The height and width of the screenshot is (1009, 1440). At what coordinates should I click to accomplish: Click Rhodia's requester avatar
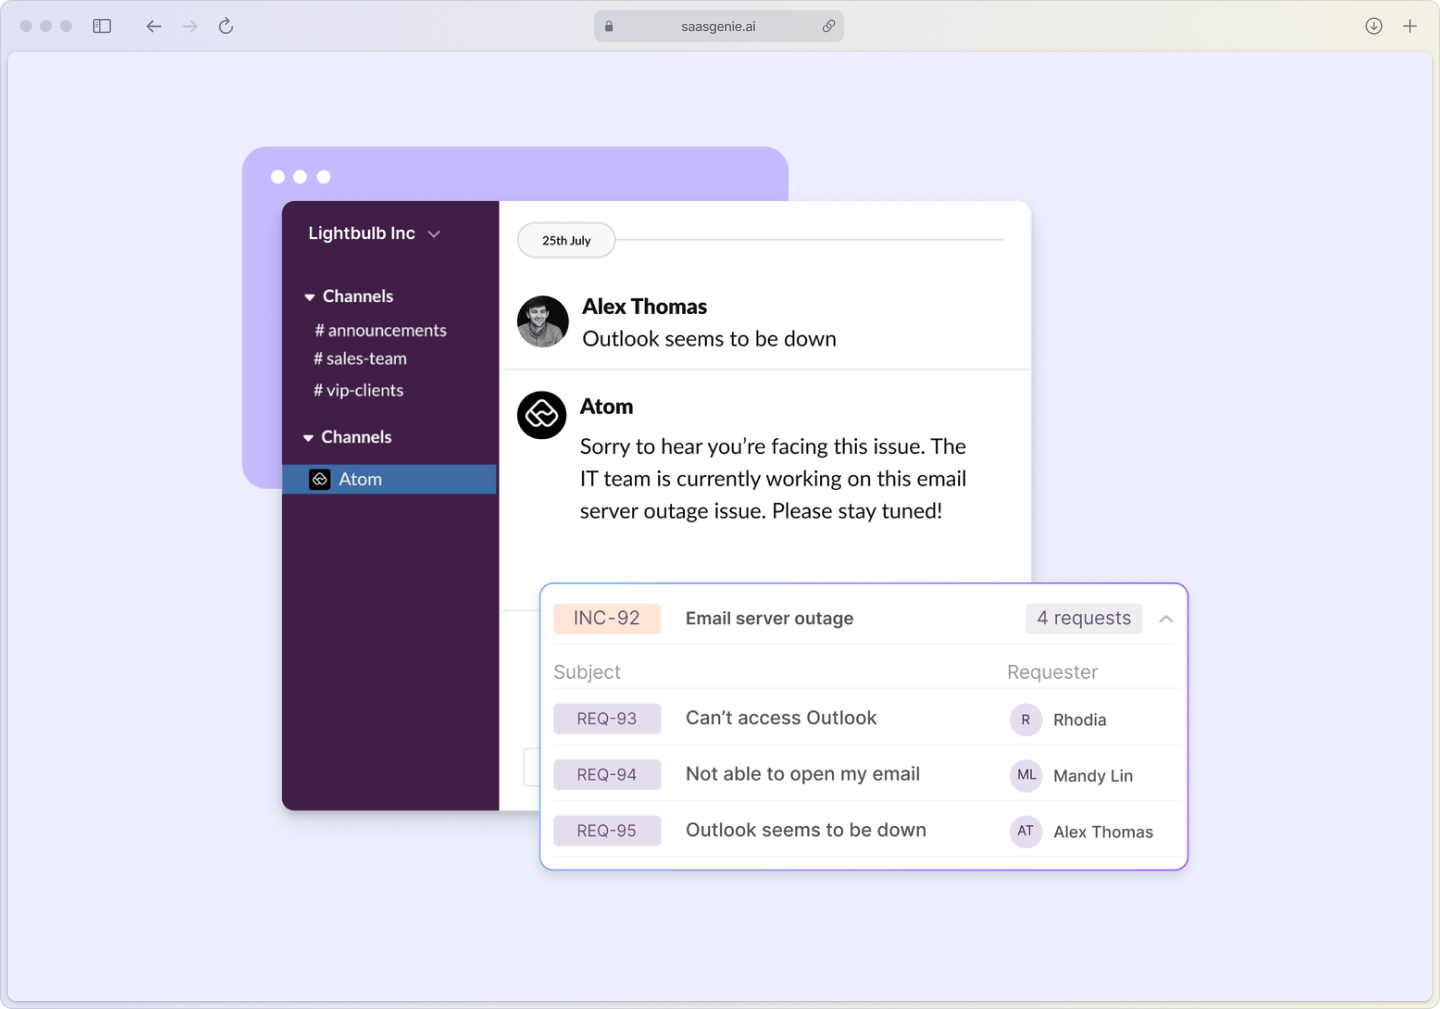1025,719
